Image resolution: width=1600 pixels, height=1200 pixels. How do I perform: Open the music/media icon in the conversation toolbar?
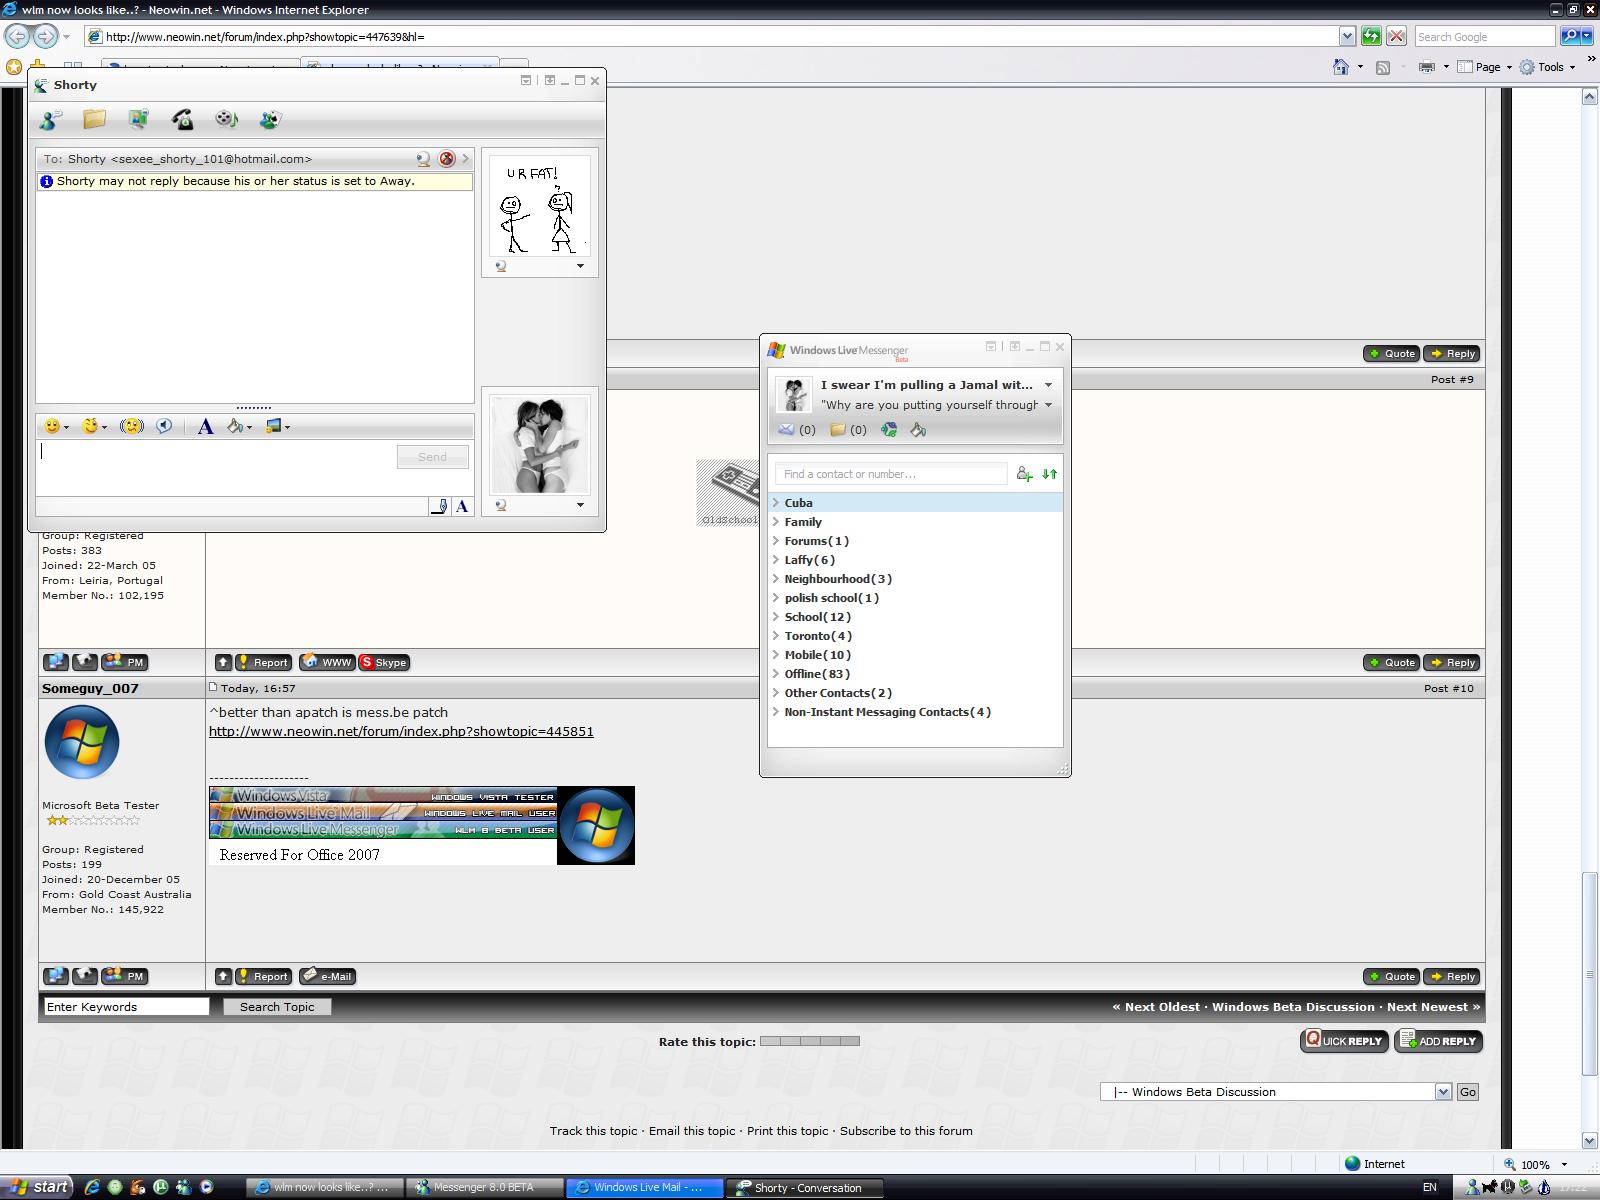coord(228,120)
